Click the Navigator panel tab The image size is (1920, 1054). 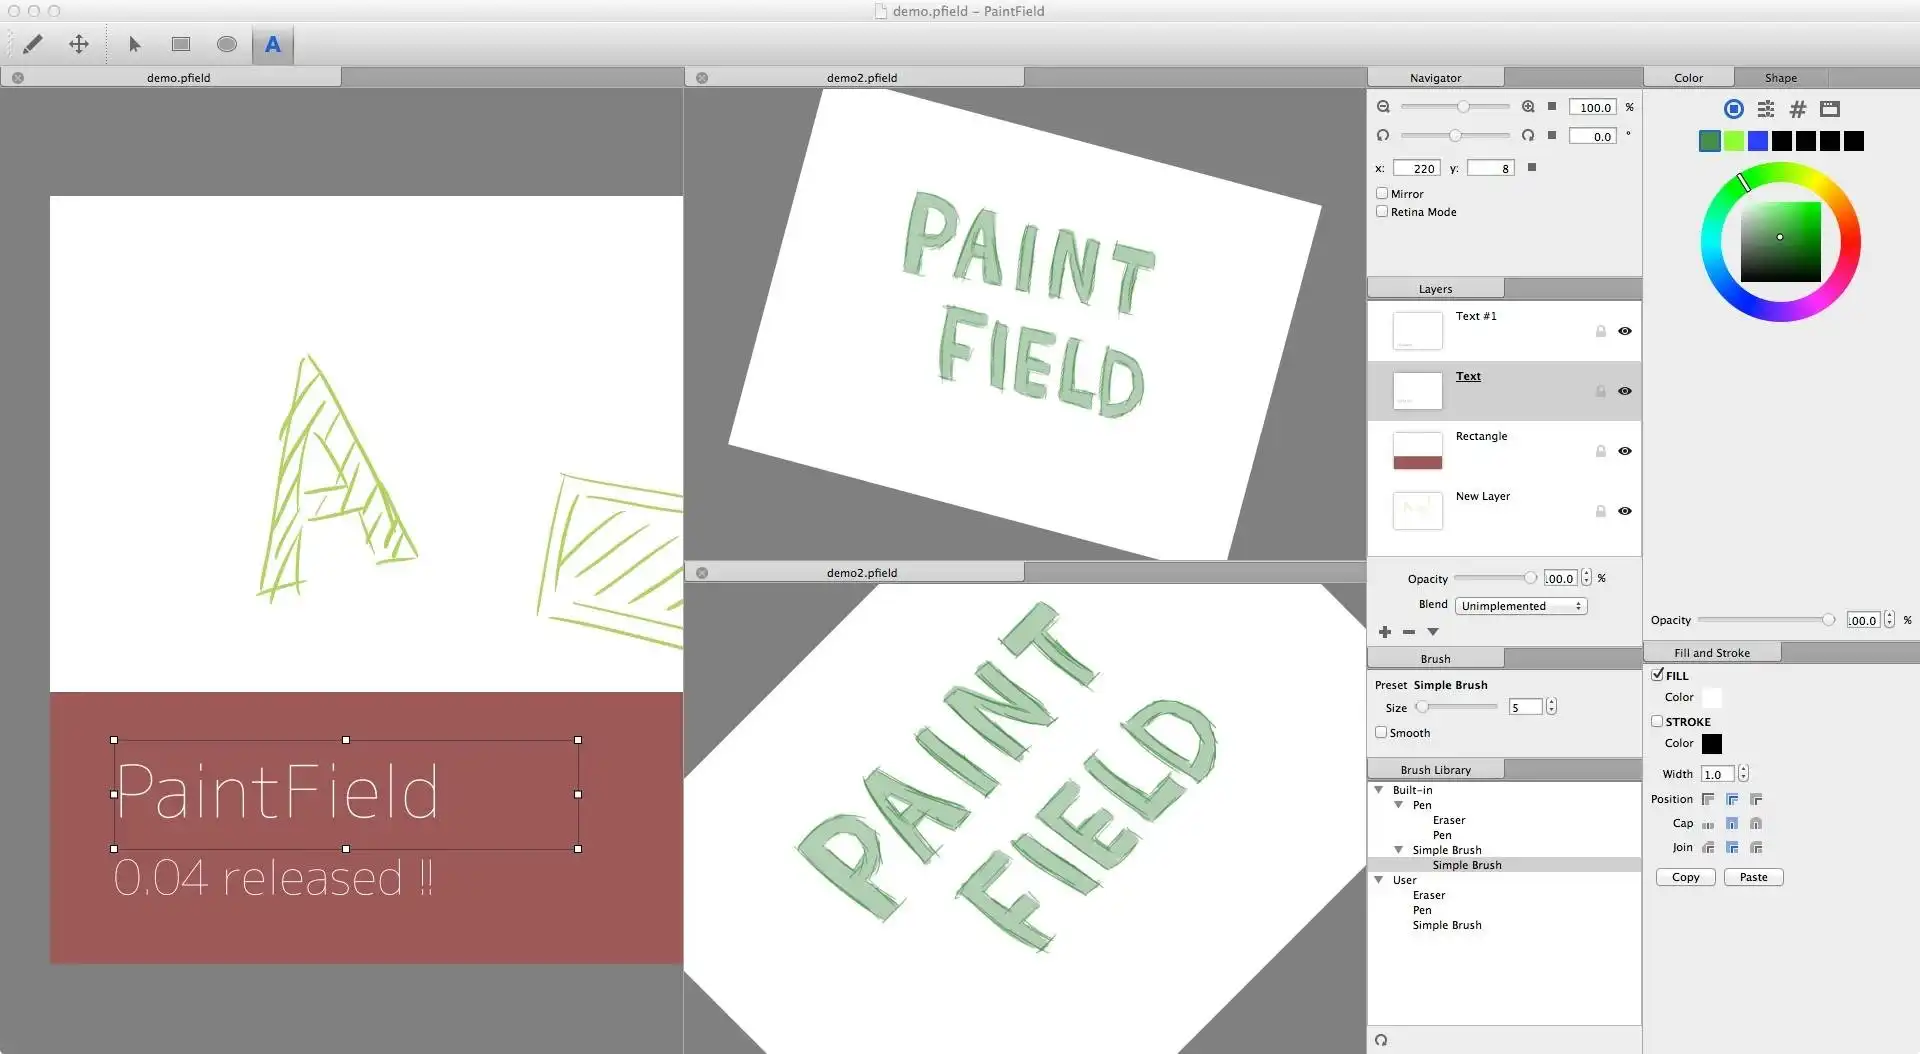point(1436,78)
